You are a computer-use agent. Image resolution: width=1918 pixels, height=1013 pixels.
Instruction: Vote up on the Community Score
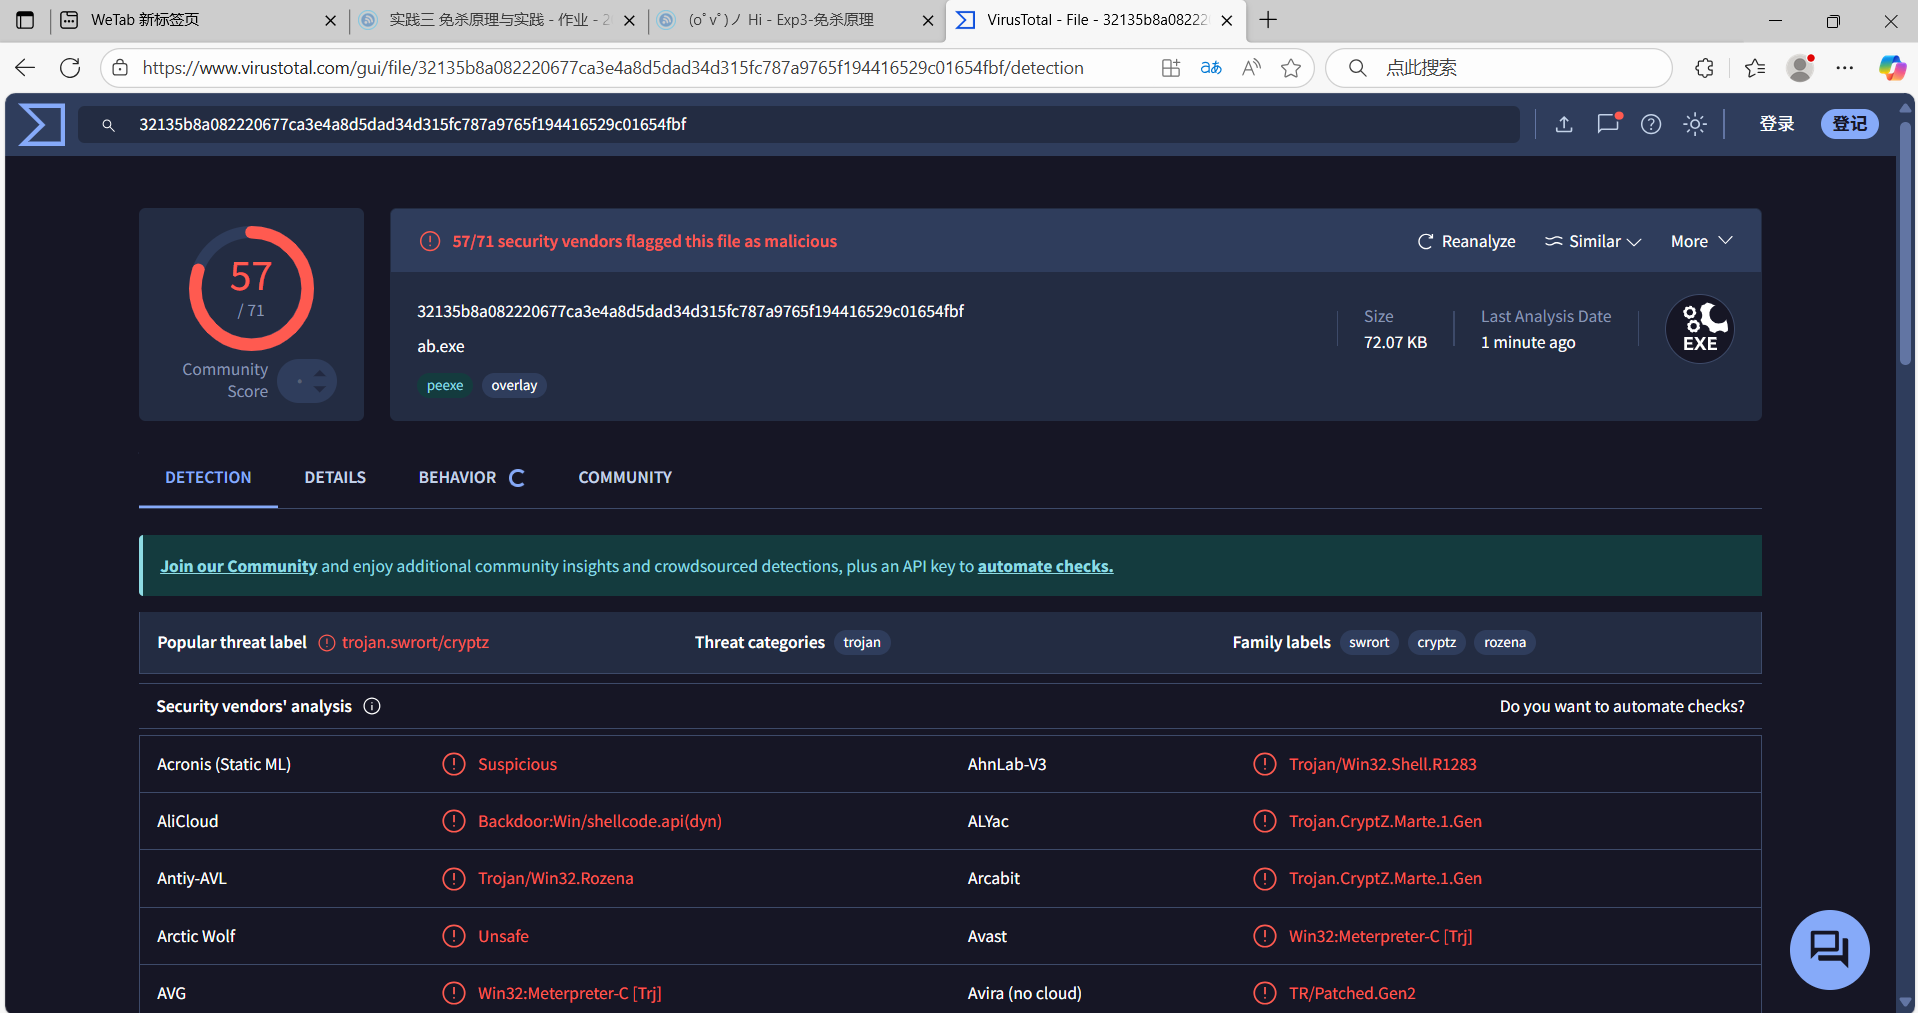[x=320, y=373]
